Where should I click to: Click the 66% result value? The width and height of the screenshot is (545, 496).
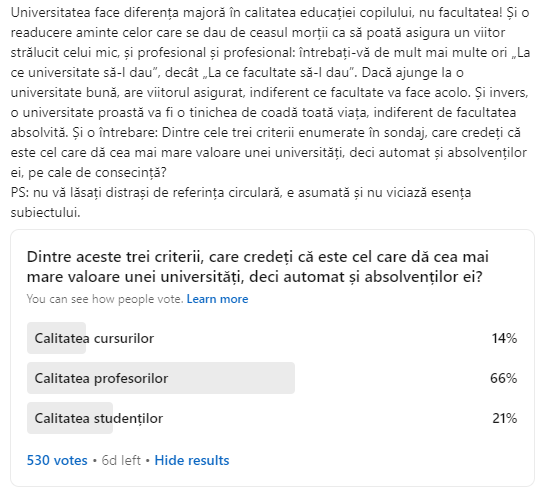point(504,378)
